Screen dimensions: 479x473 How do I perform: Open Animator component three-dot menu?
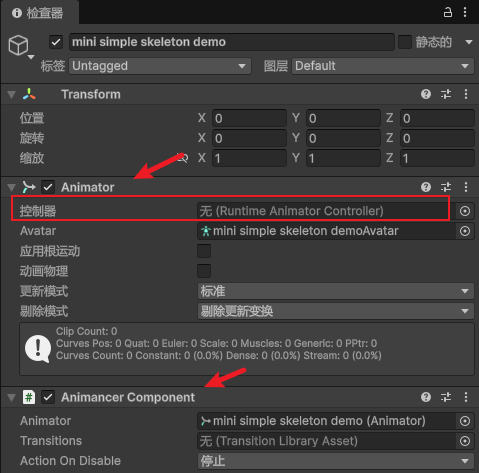coord(466,187)
